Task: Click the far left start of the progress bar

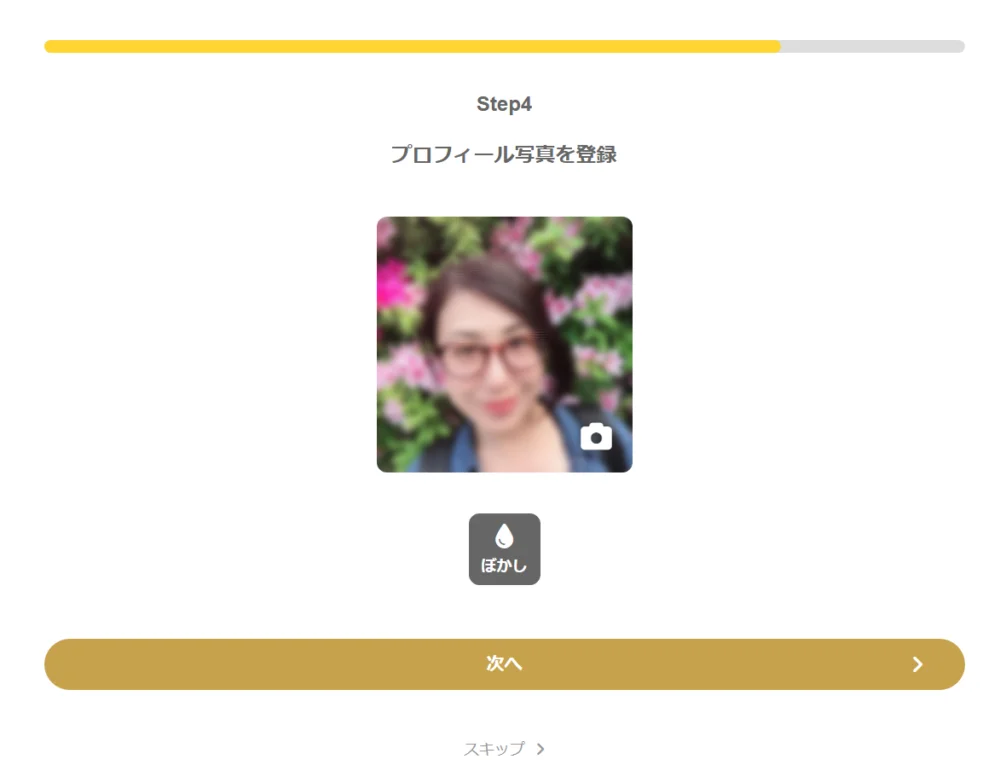Action: click(50, 47)
